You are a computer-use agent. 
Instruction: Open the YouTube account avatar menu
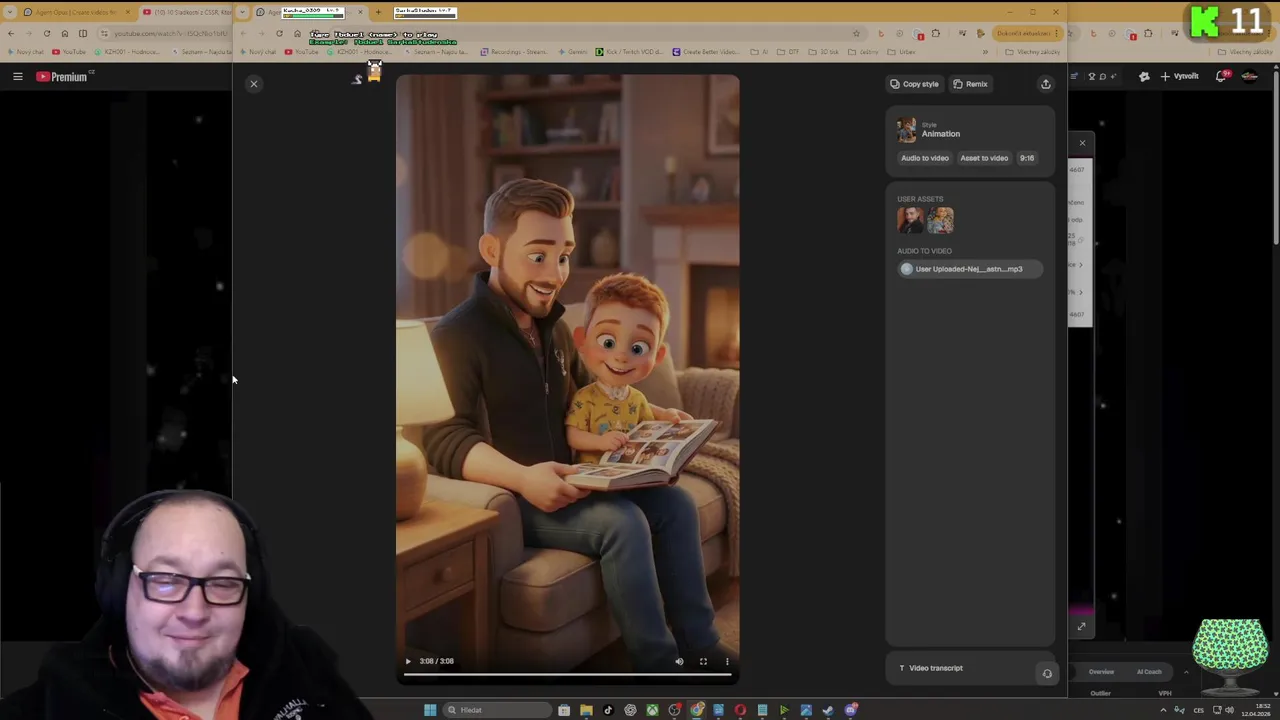[1250, 76]
